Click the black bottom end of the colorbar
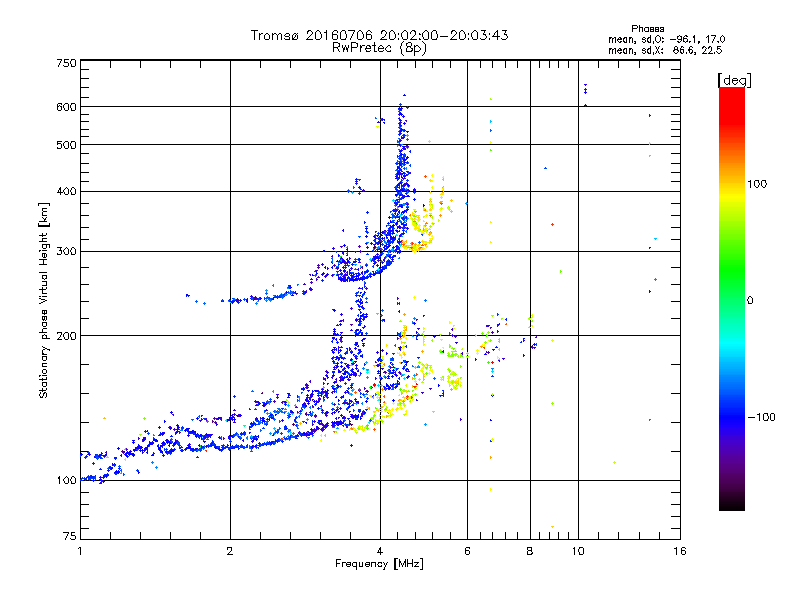The image size is (800, 600). click(732, 503)
